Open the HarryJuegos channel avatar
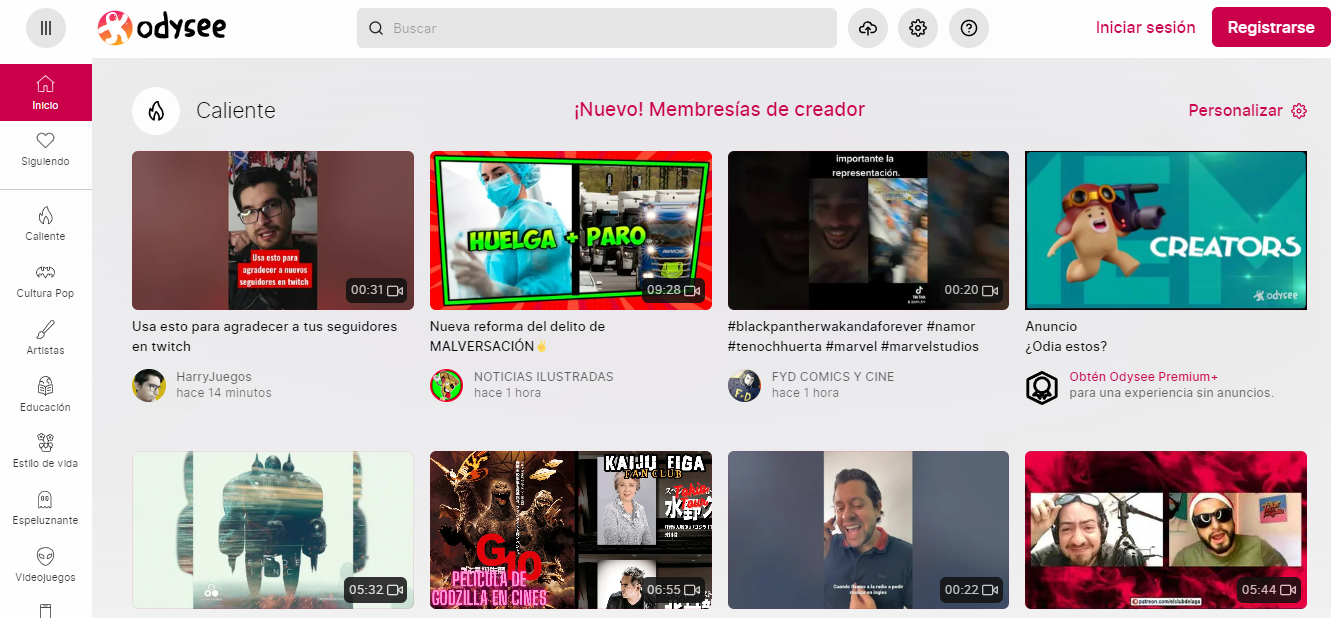1331x618 pixels. point(149,385)
